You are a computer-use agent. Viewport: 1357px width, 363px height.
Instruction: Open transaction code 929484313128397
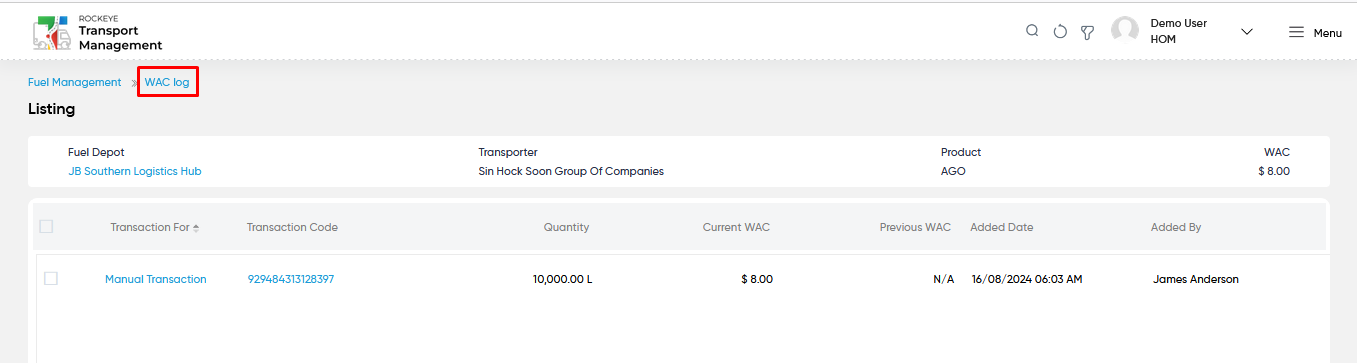tap(291, 279)
